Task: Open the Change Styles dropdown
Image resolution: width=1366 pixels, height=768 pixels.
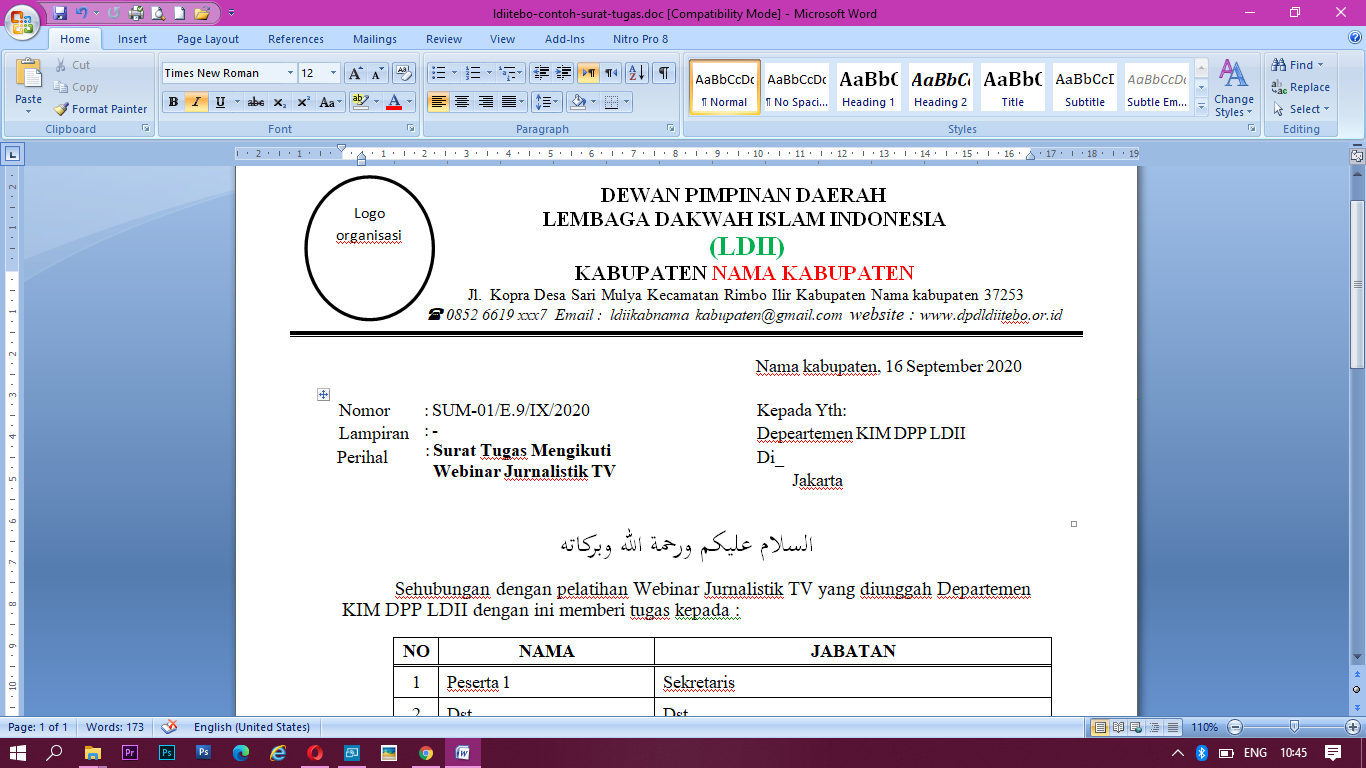Action: pyautogui.click(x=1234, y=89)
